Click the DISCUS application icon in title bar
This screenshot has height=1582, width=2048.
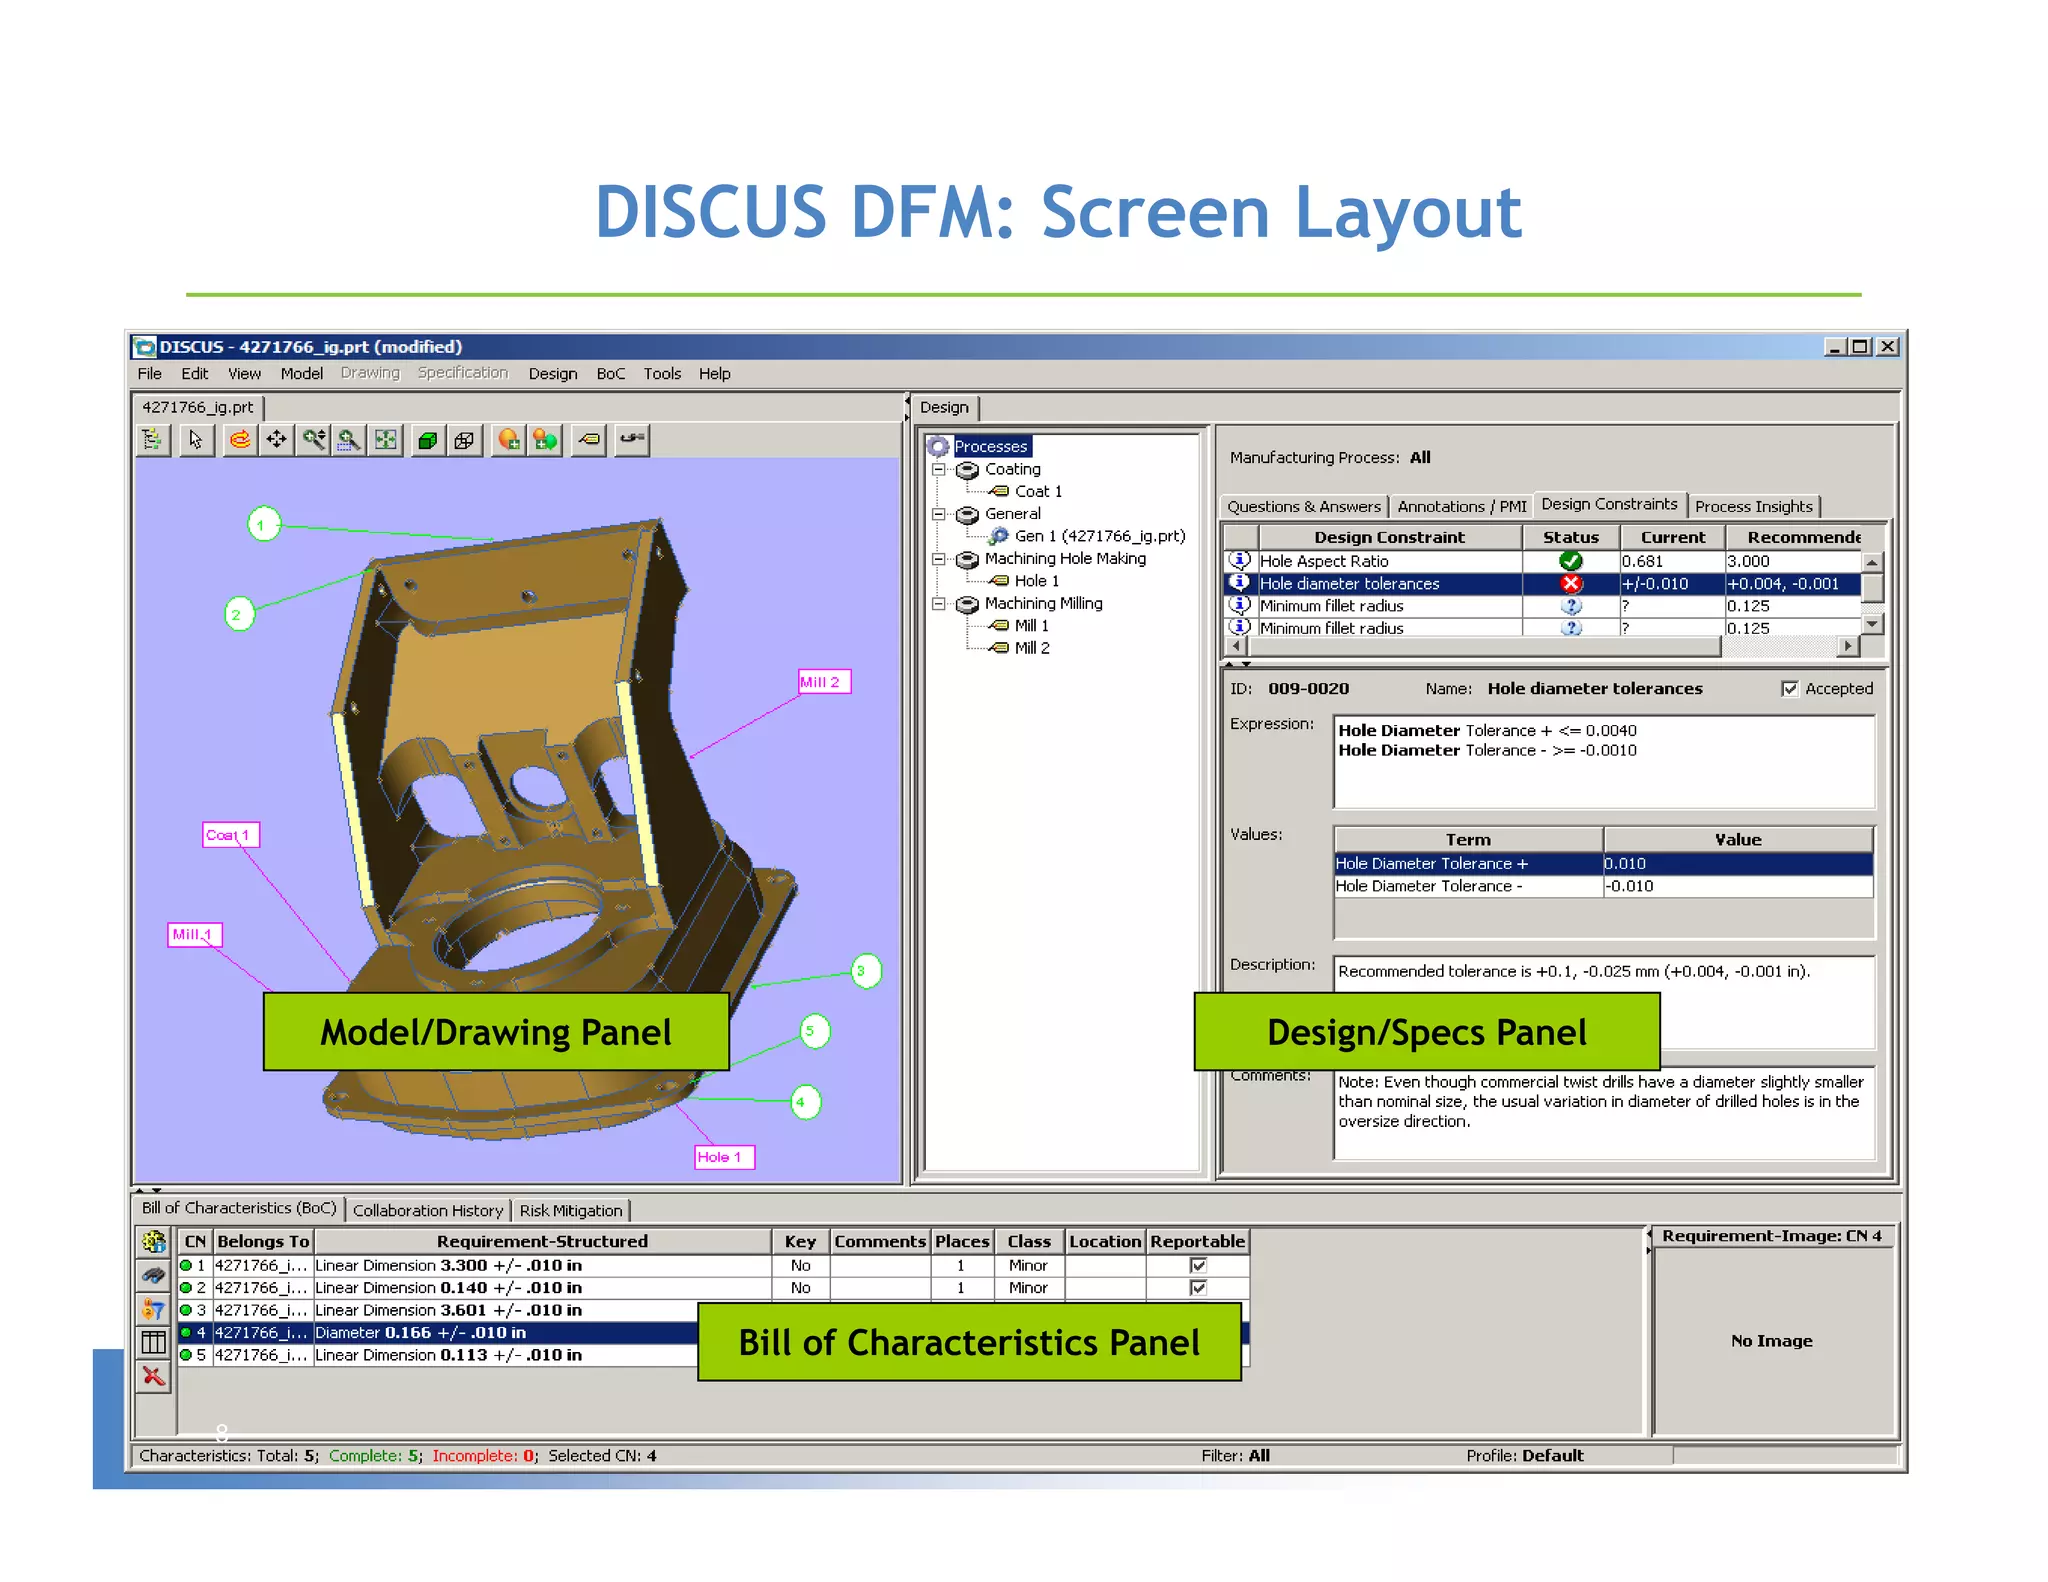point(145,347)
